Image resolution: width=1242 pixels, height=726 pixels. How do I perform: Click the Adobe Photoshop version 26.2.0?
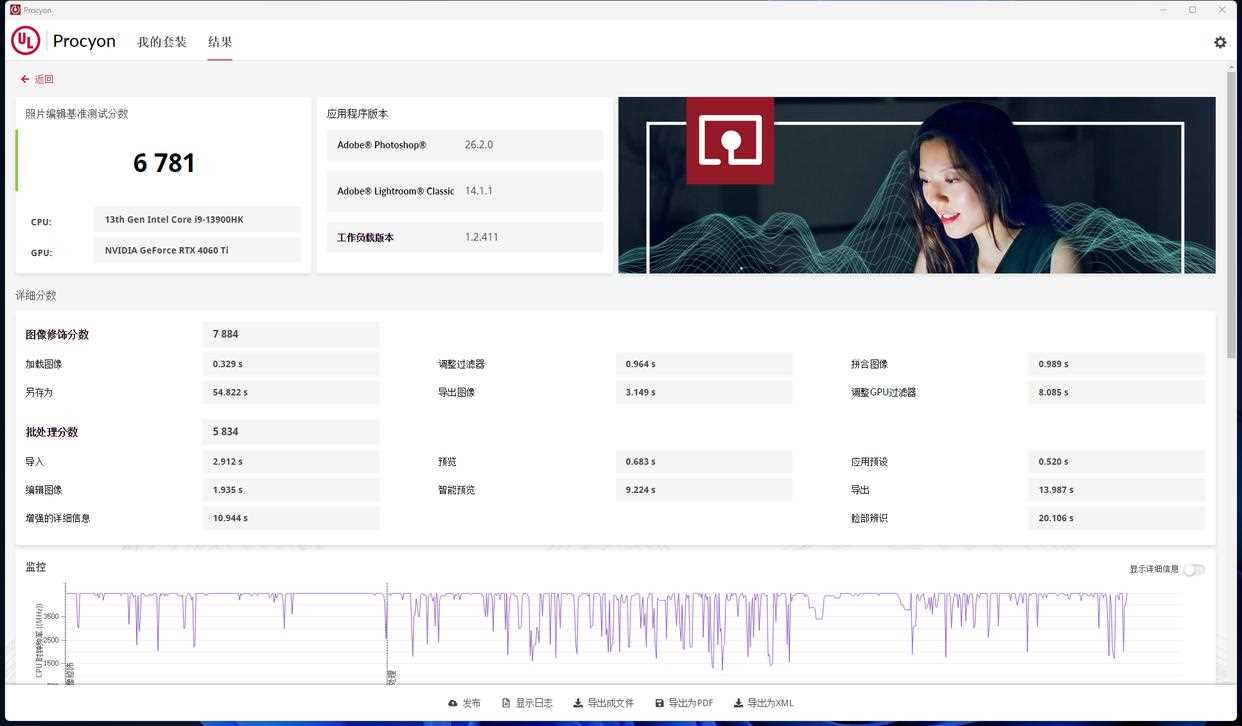479,145
